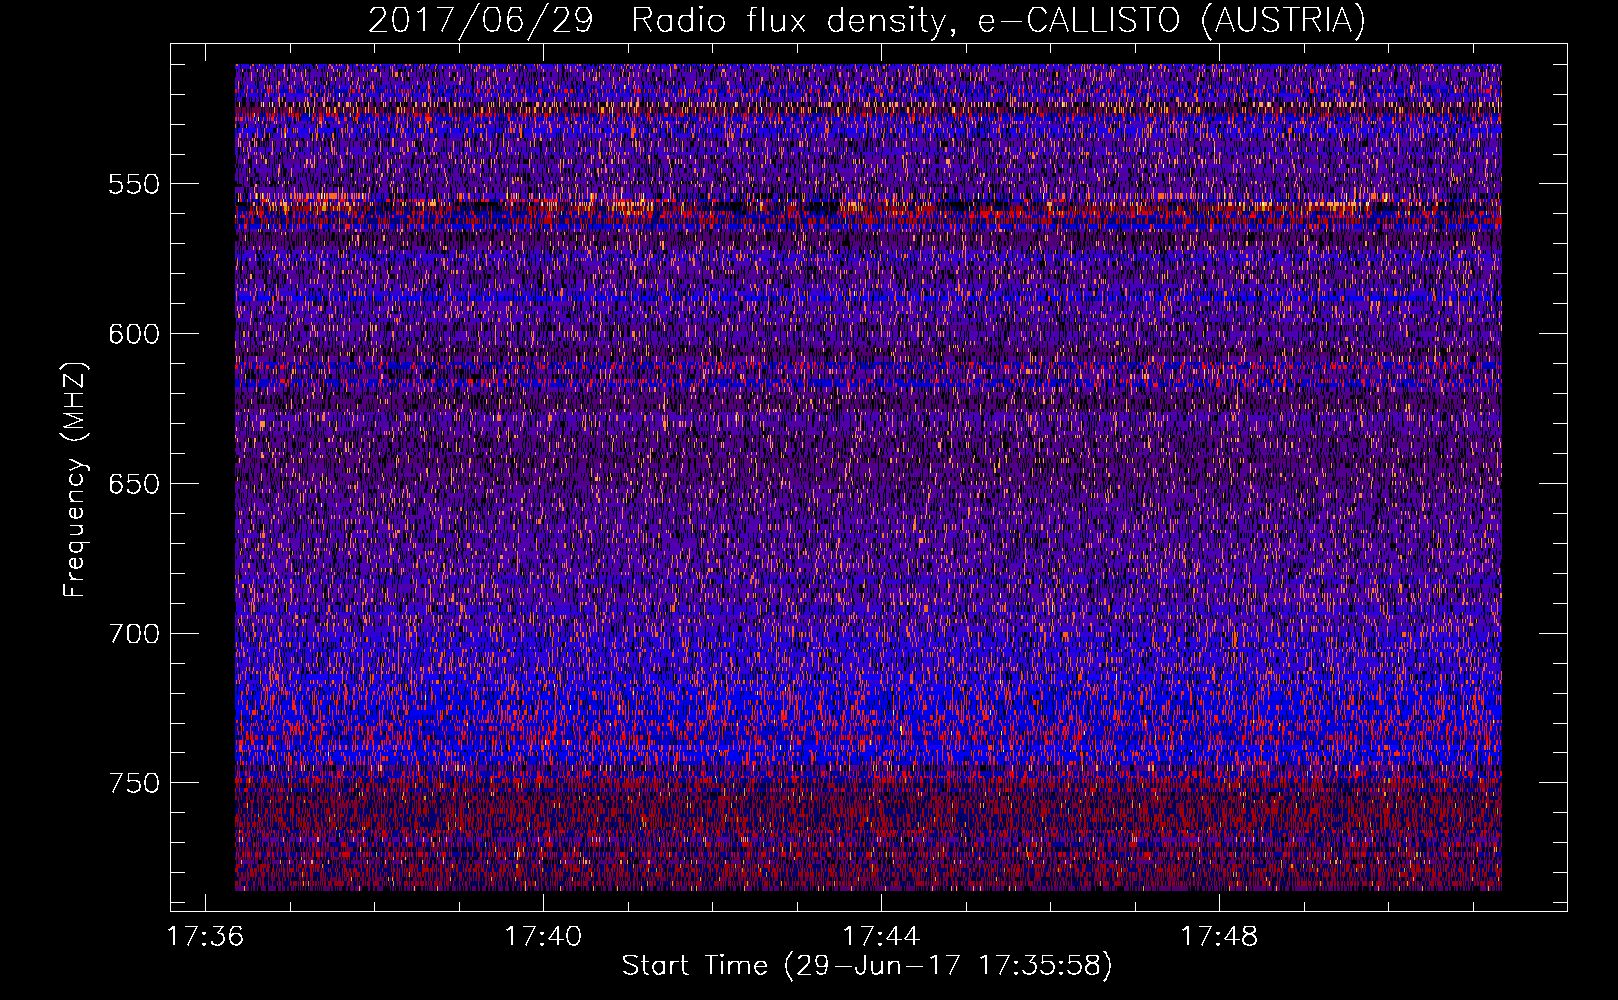The height and width of the screenshot is (1000, 1618).
Task: Click the 650 frequency tick label
Action: [134, 484]
